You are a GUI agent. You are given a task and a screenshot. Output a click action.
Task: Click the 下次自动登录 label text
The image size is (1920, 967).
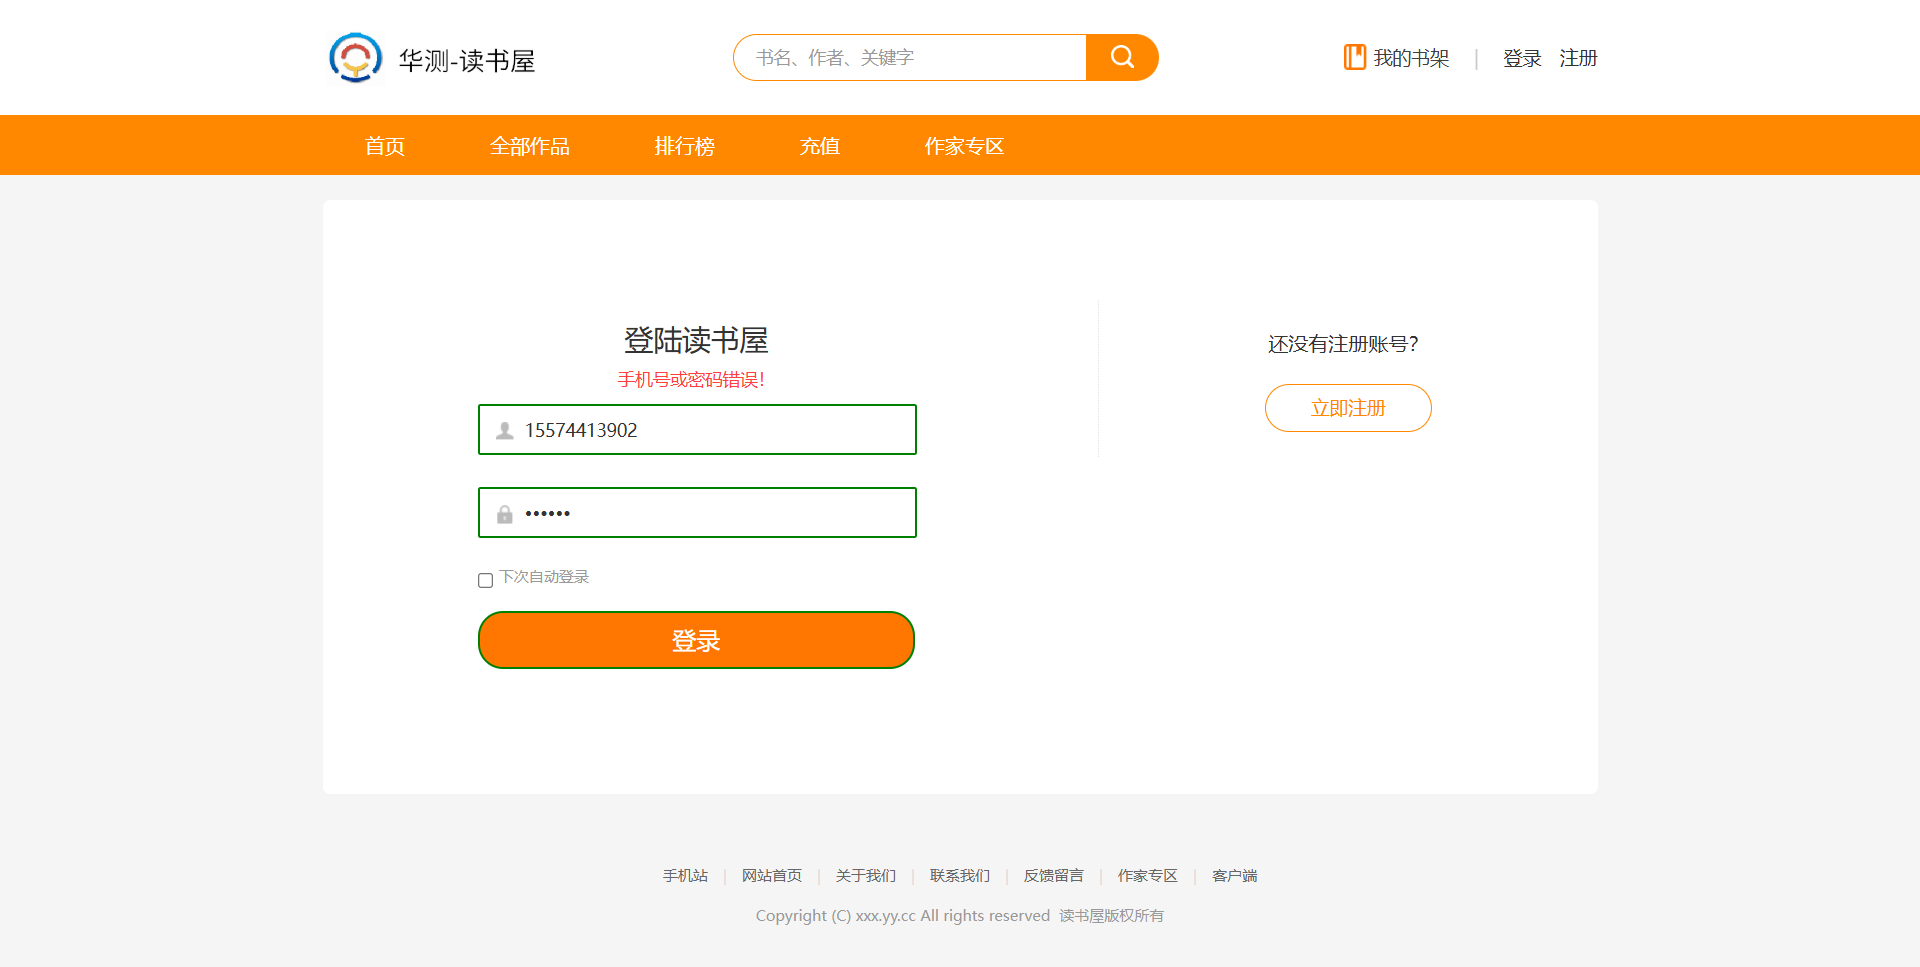click(544, 577)
